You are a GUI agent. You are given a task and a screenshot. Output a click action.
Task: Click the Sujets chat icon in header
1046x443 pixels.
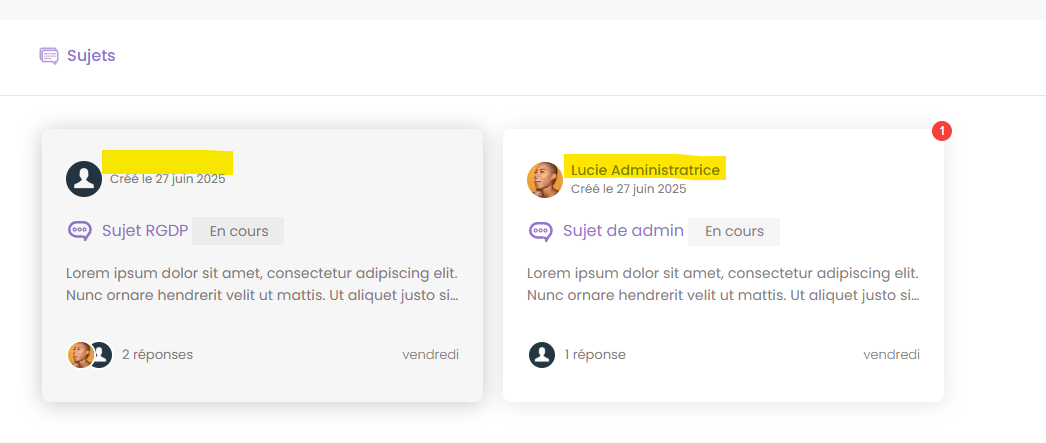click(49, 56)
